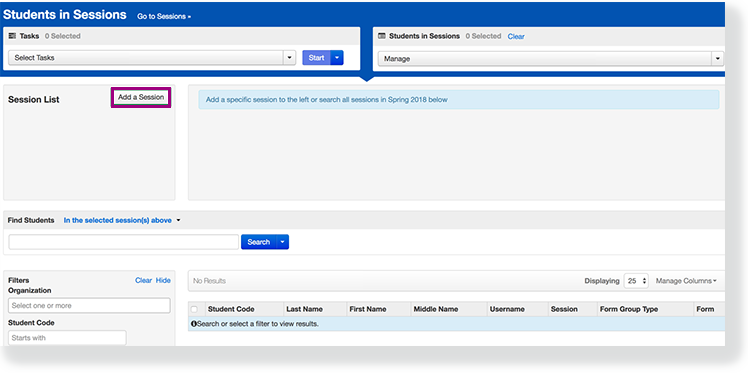748x373 pixels.
Task: Change the Displaying 25 results stepper
Action: tap(636, 281)
